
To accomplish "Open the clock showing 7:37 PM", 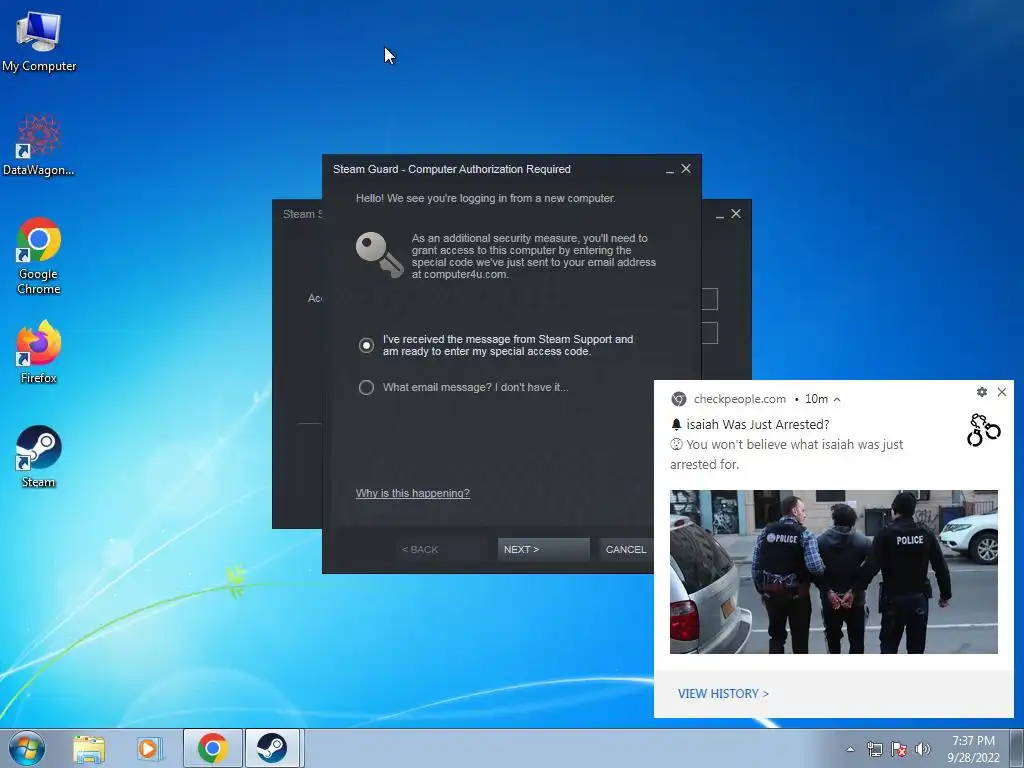I will coord(973,749).
